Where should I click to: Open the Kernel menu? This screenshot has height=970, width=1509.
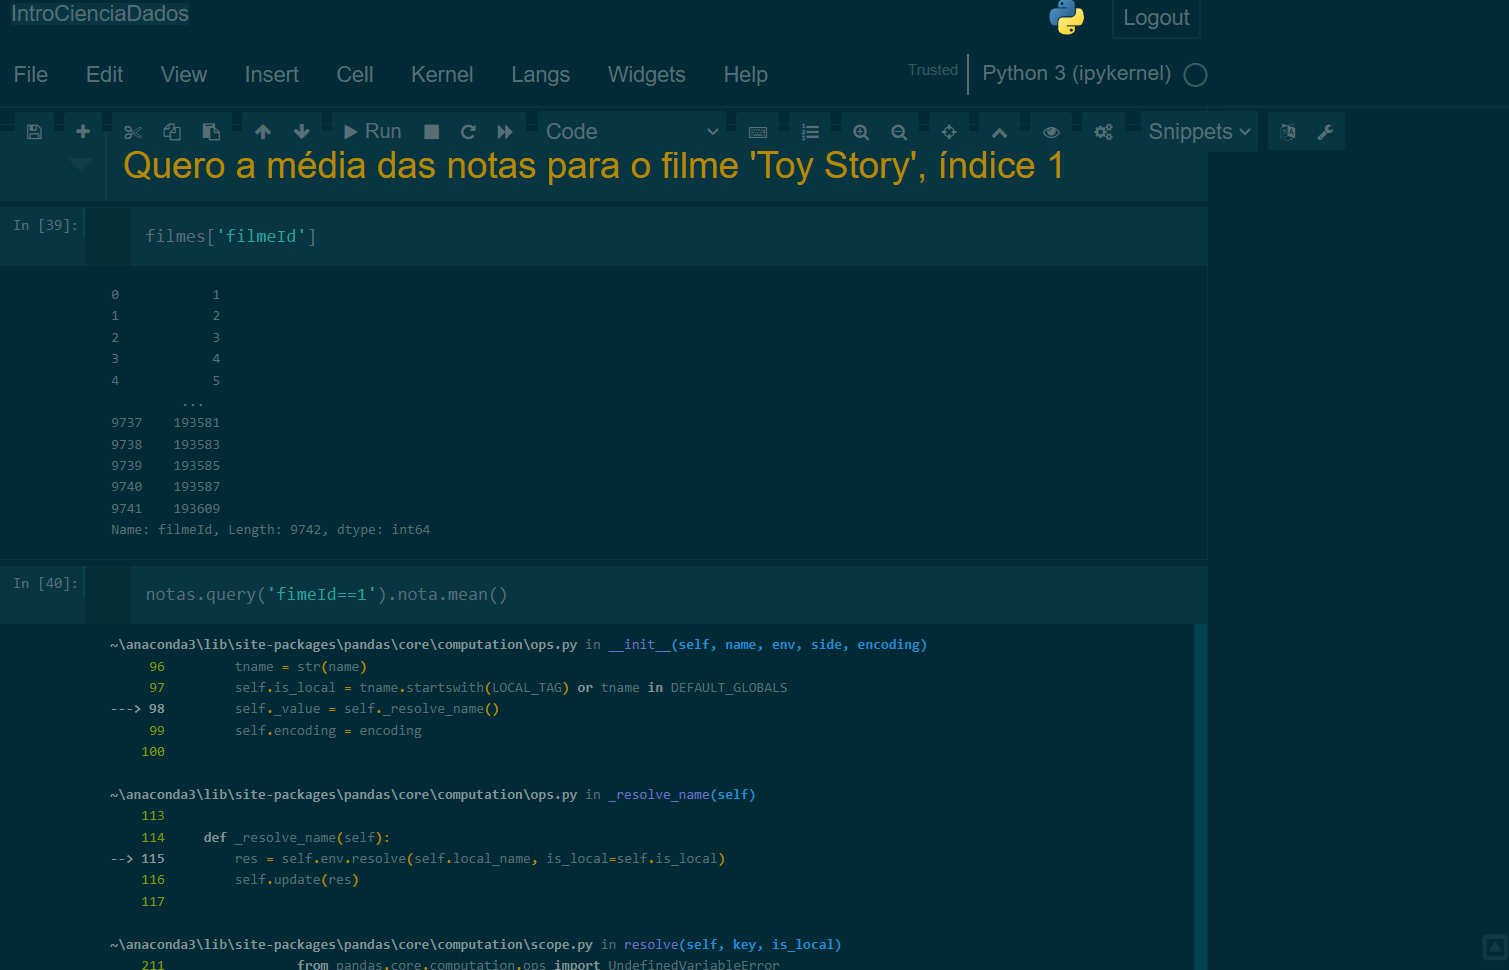pos(442,75)
